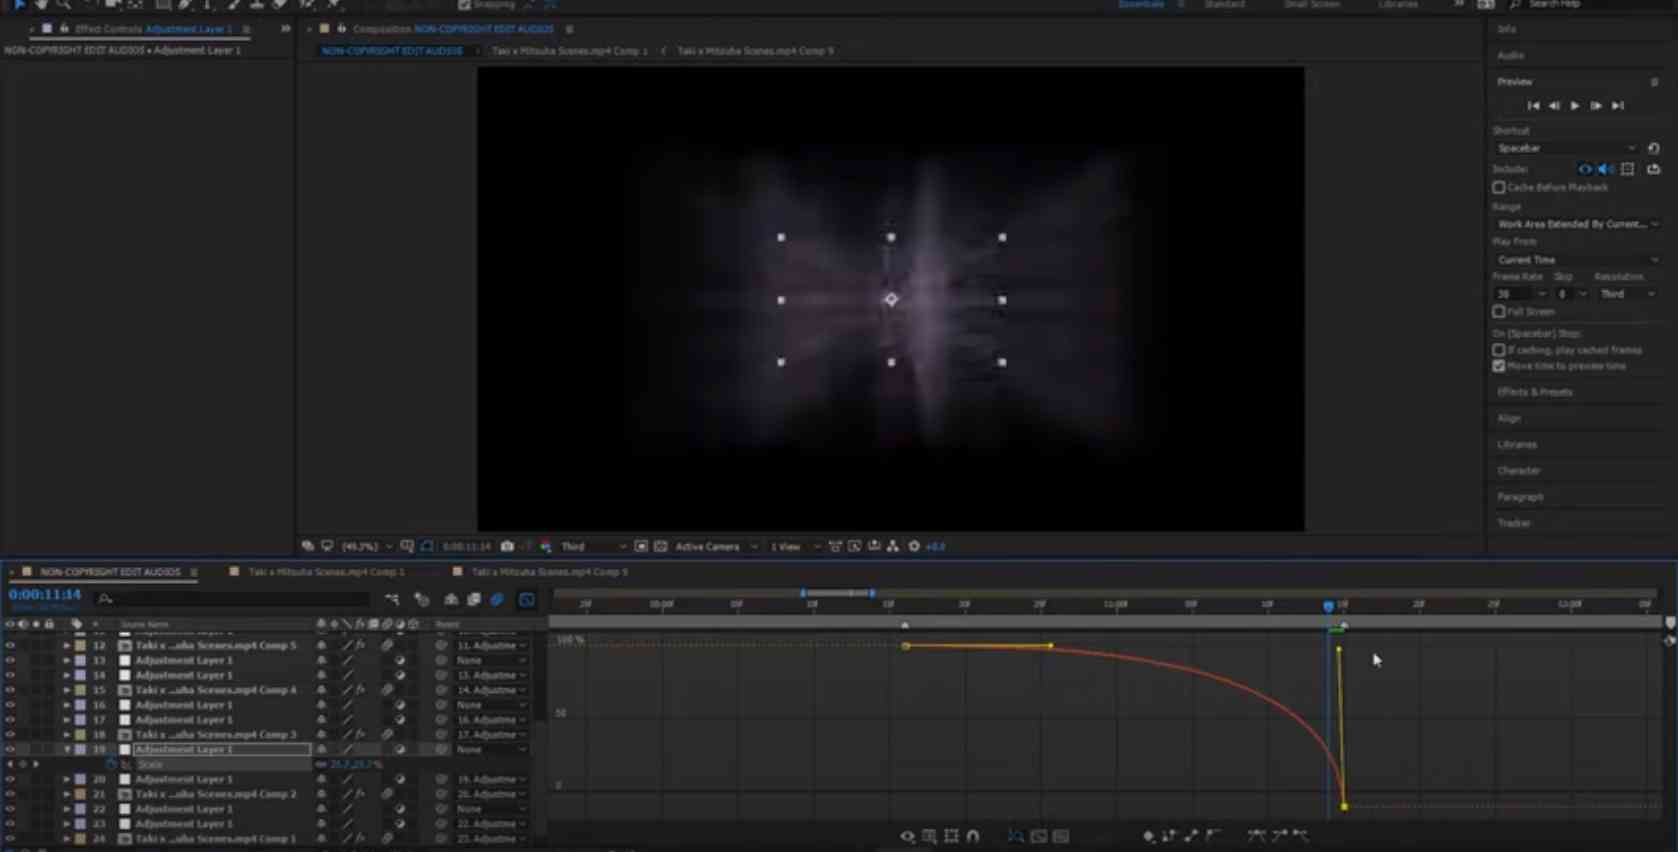
Task: Open the Range dropdown in Preview
Action: pos(1577,224)
